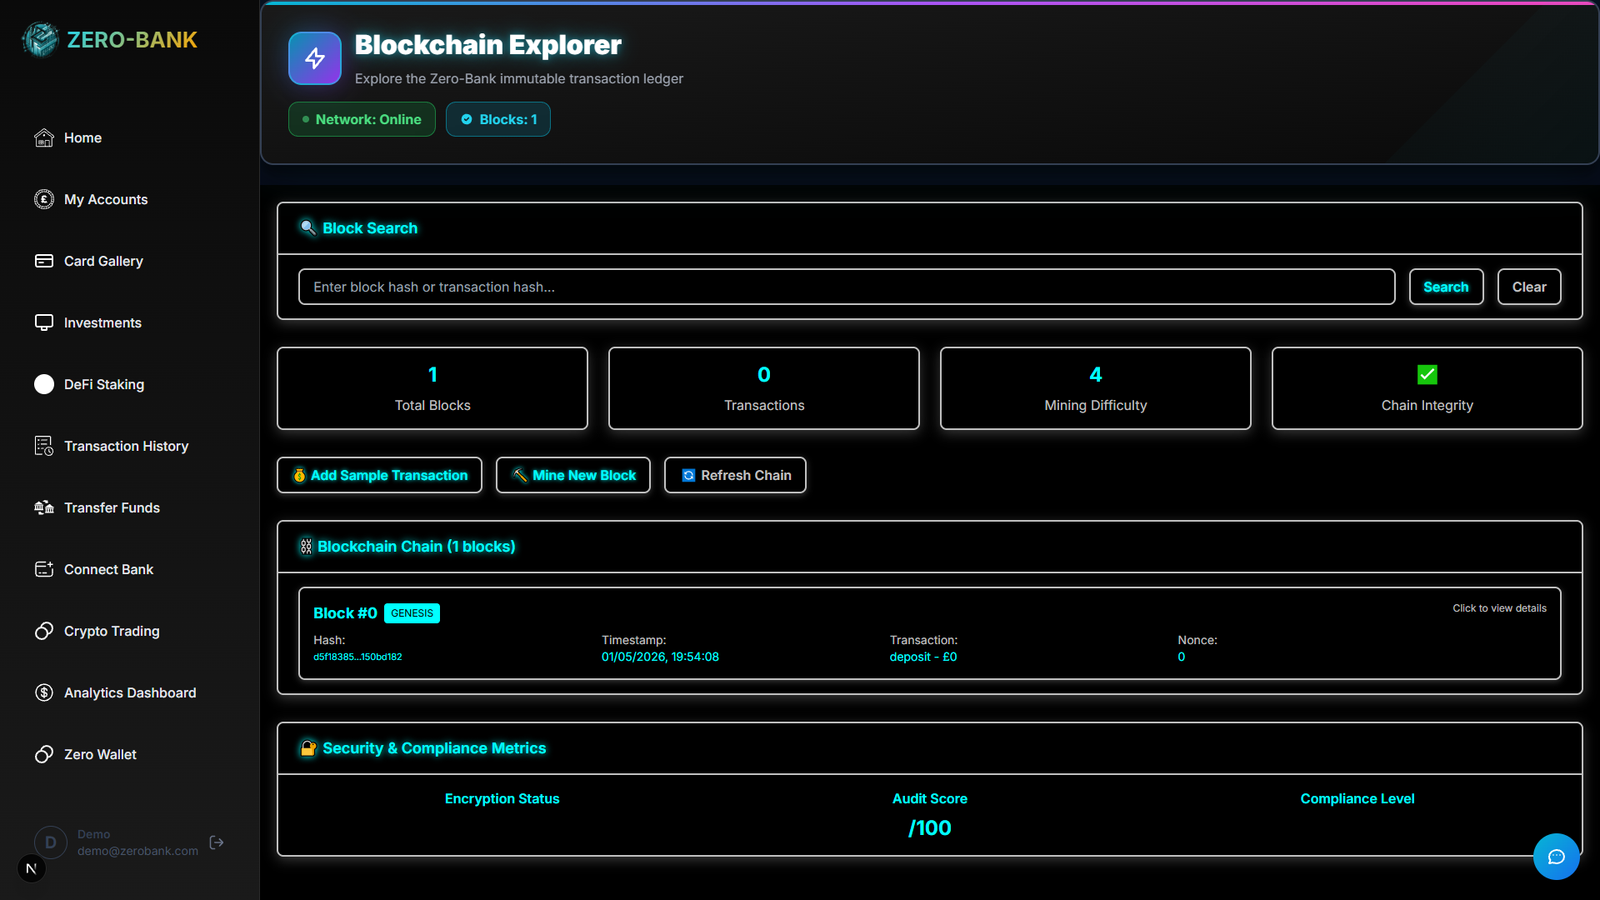Image resolution: width=1600 pixels, height=900 pixels.
Task: Open Block #0 genesis block card
Action: coord(930,633)
